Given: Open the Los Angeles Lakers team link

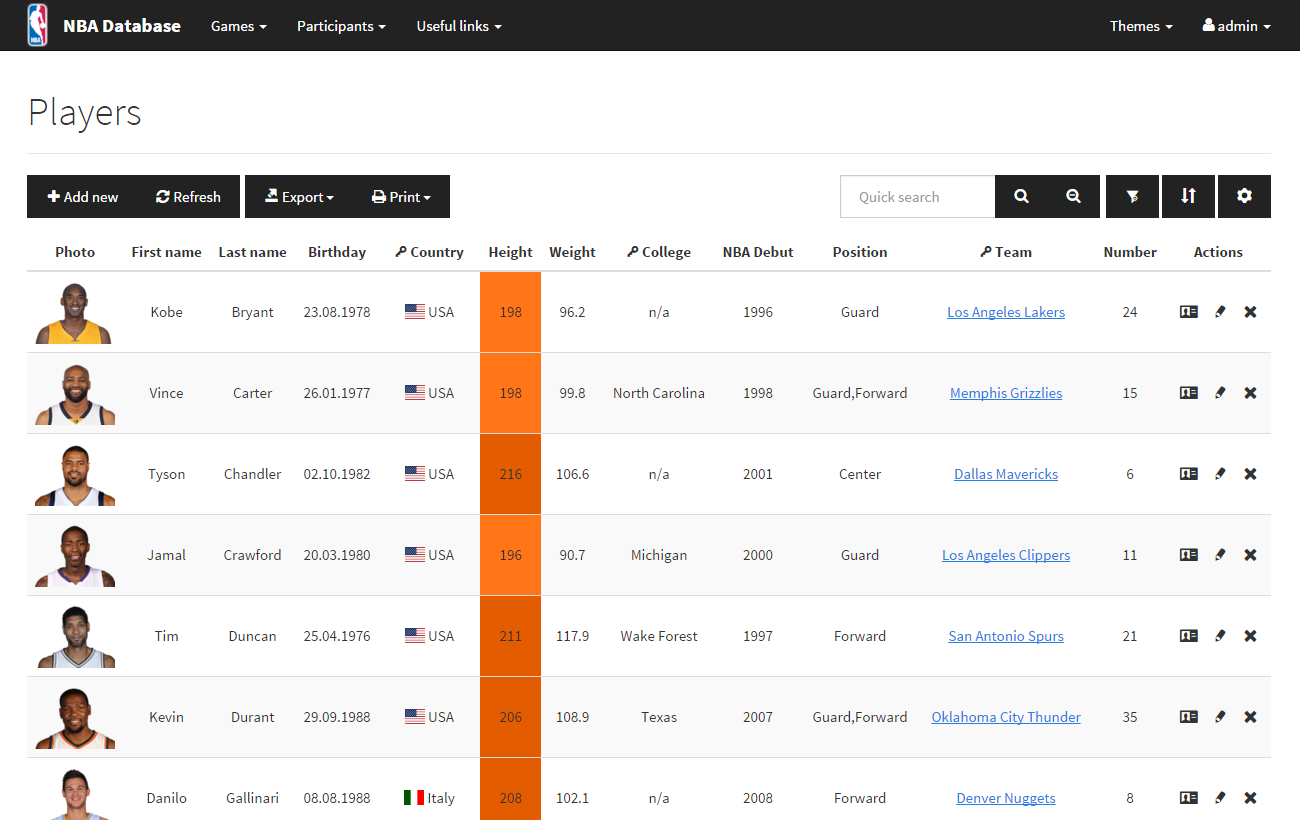Looking at the screenshot, I should 1006,312.
